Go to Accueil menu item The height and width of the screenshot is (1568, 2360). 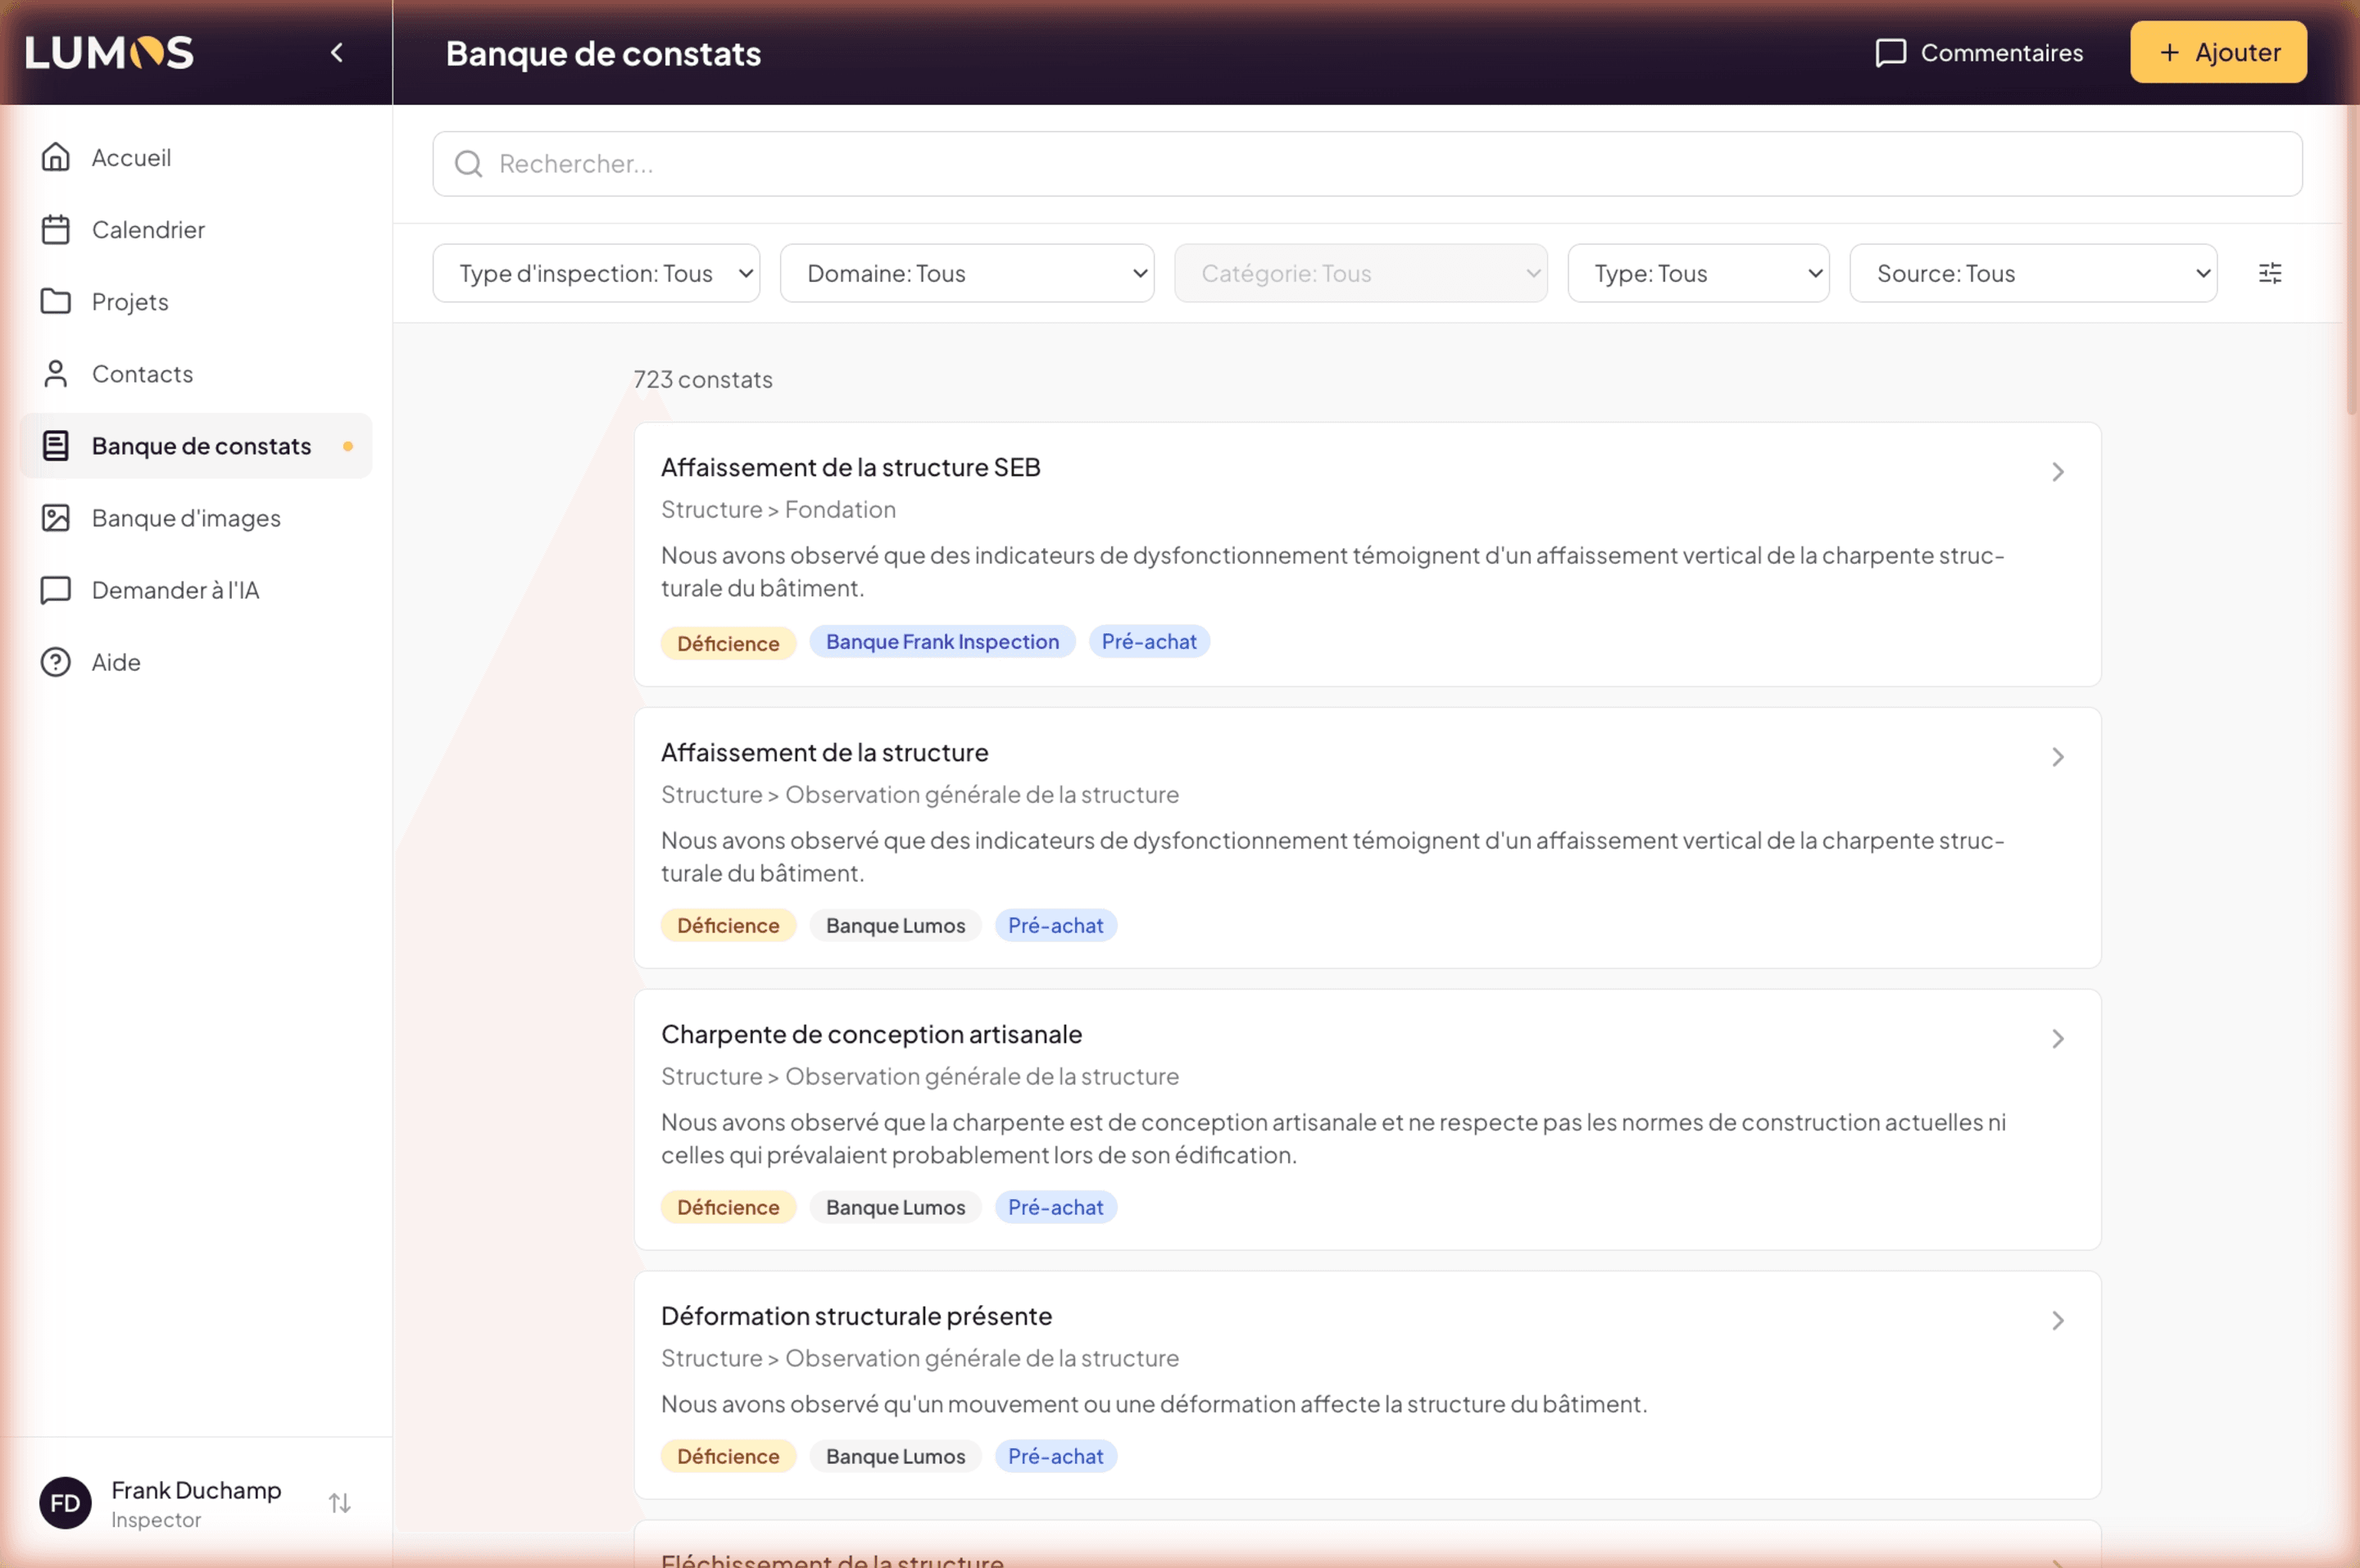pyautogui.click(x=196, y=157)
